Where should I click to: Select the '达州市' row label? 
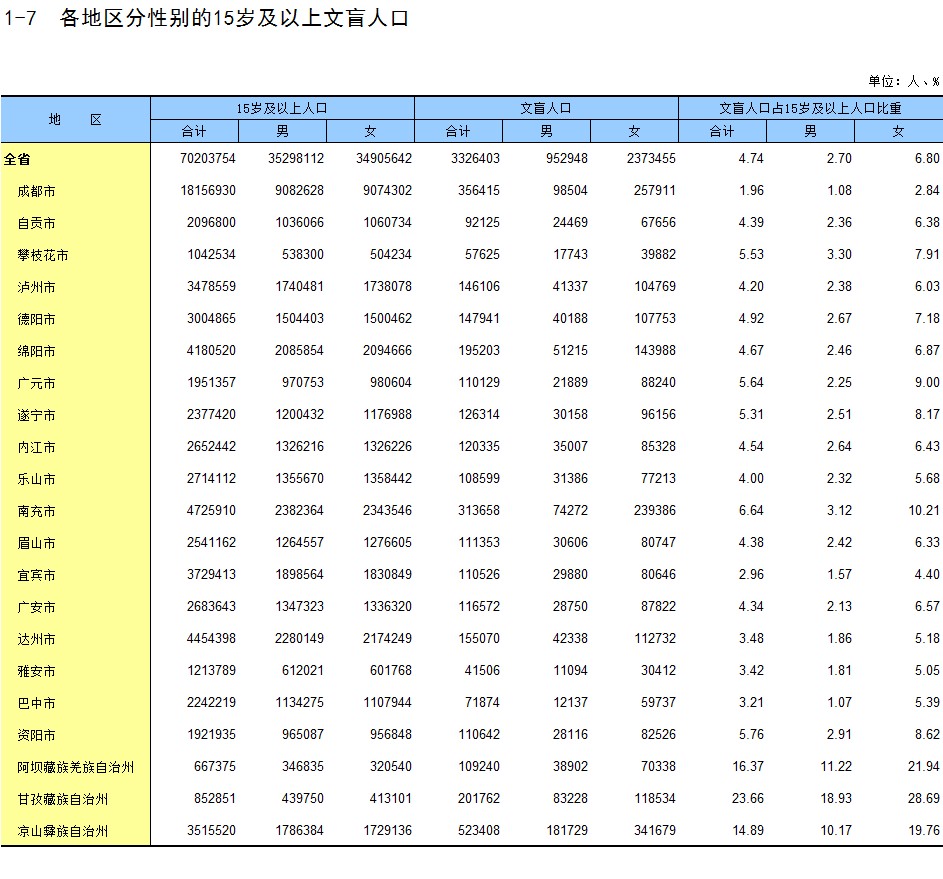pos(37,639)
